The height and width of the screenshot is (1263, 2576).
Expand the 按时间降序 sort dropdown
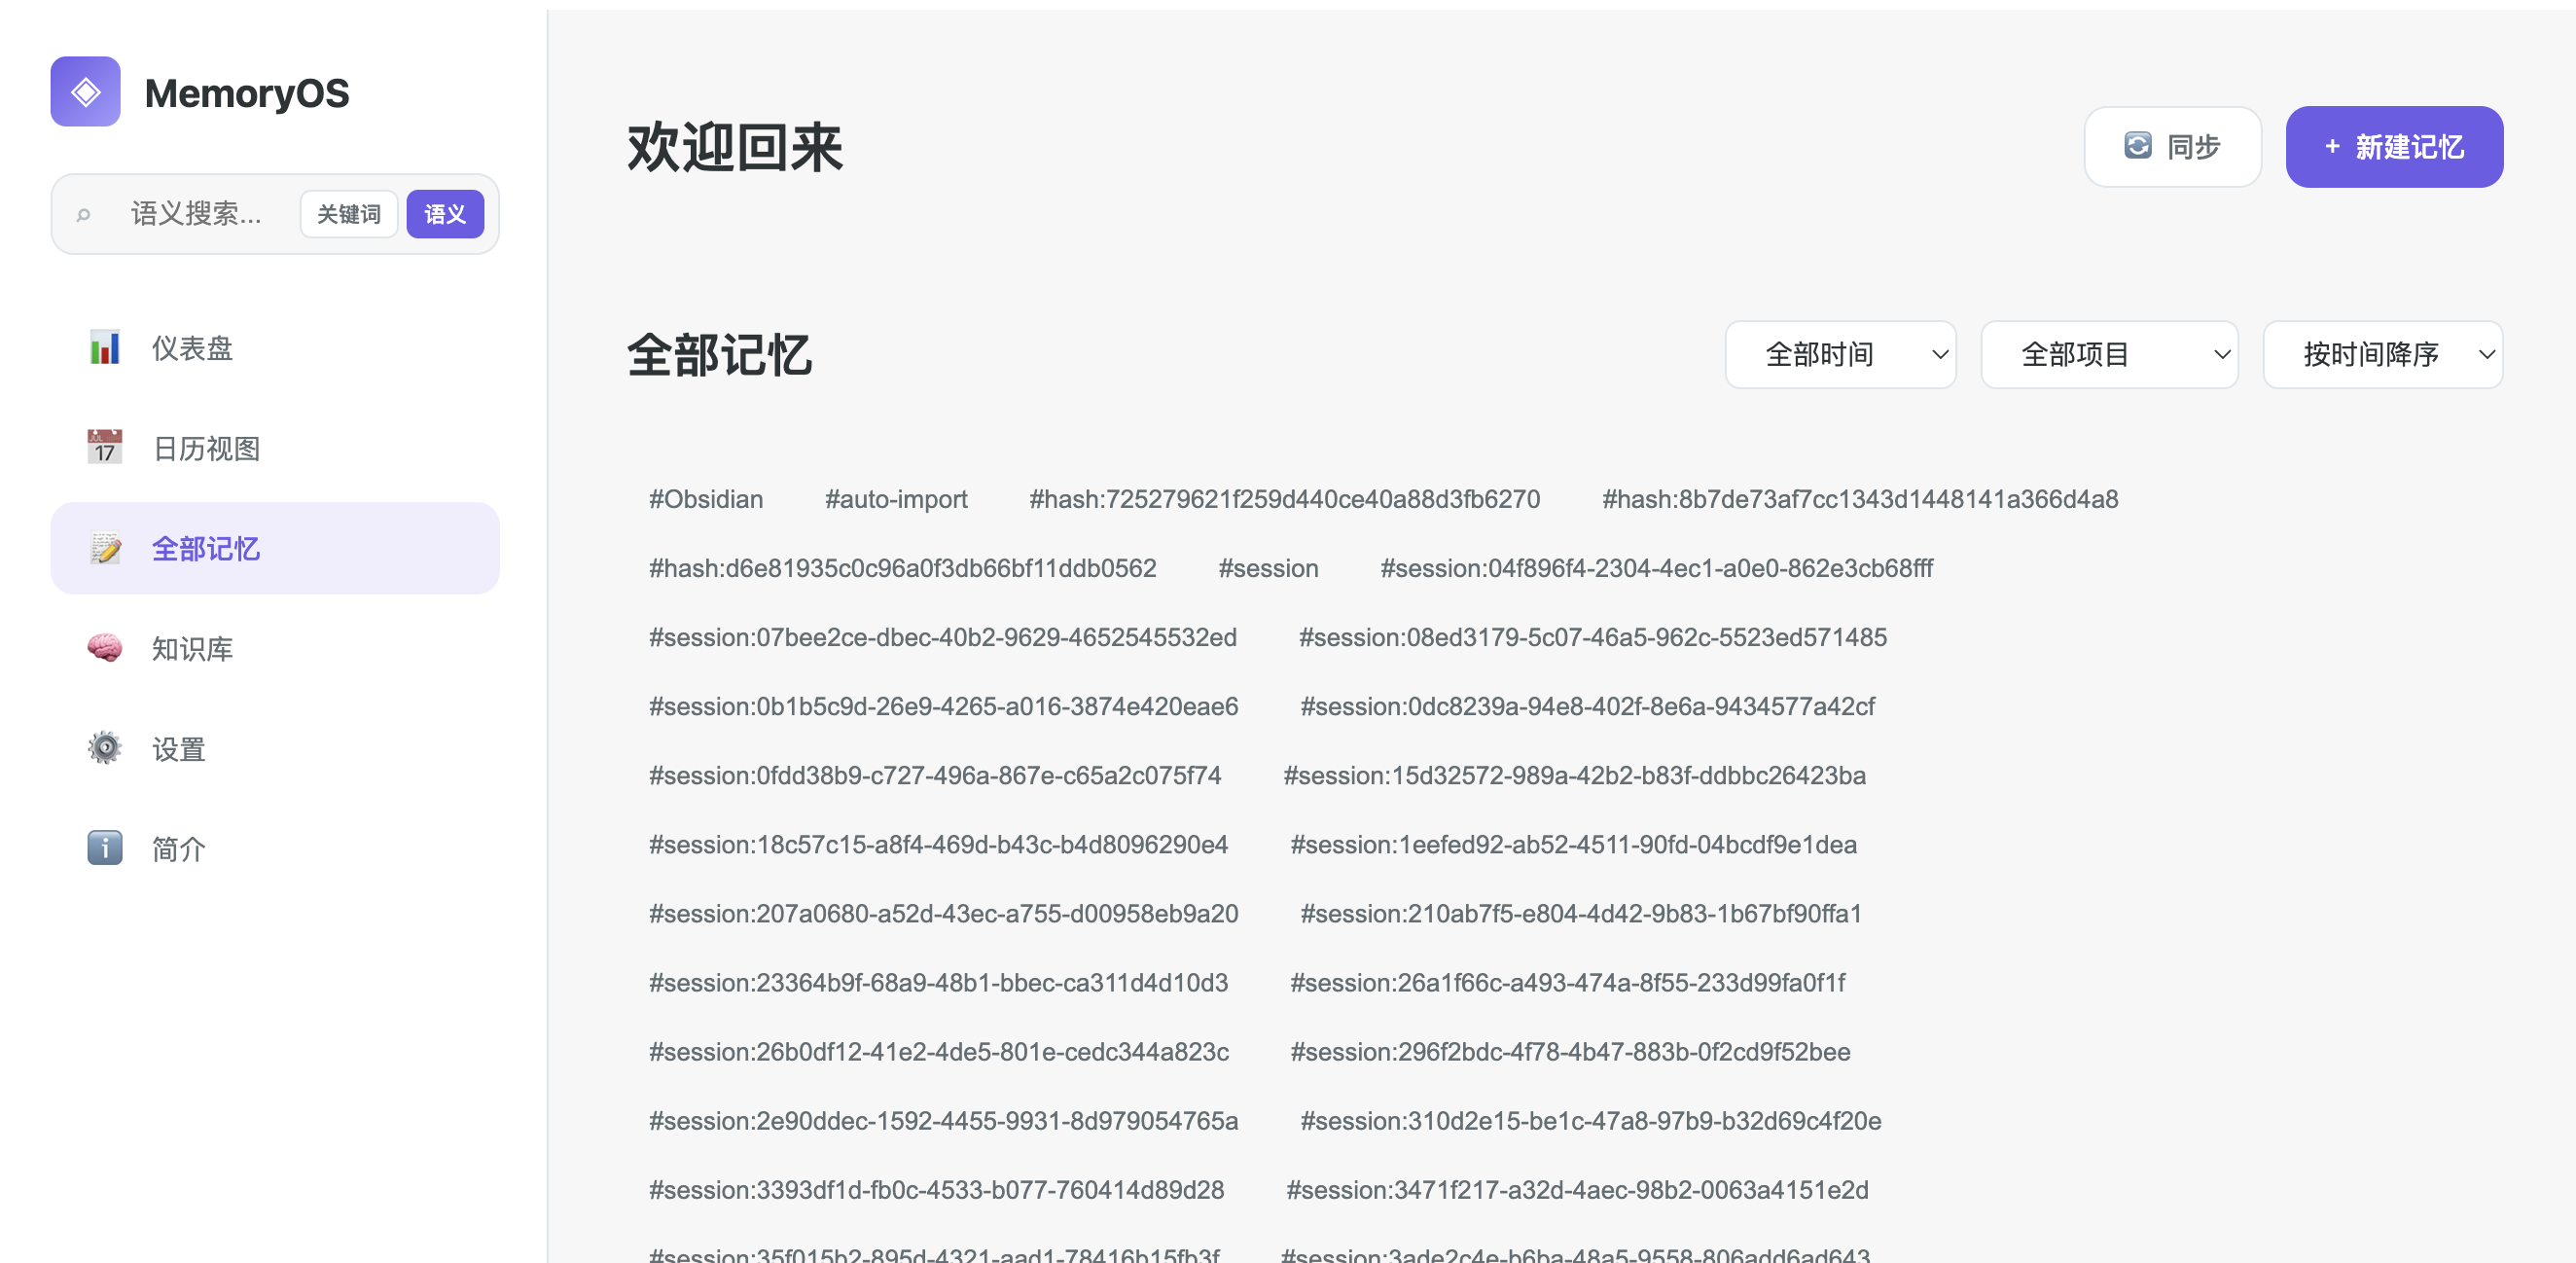[x=2381, y=354]
